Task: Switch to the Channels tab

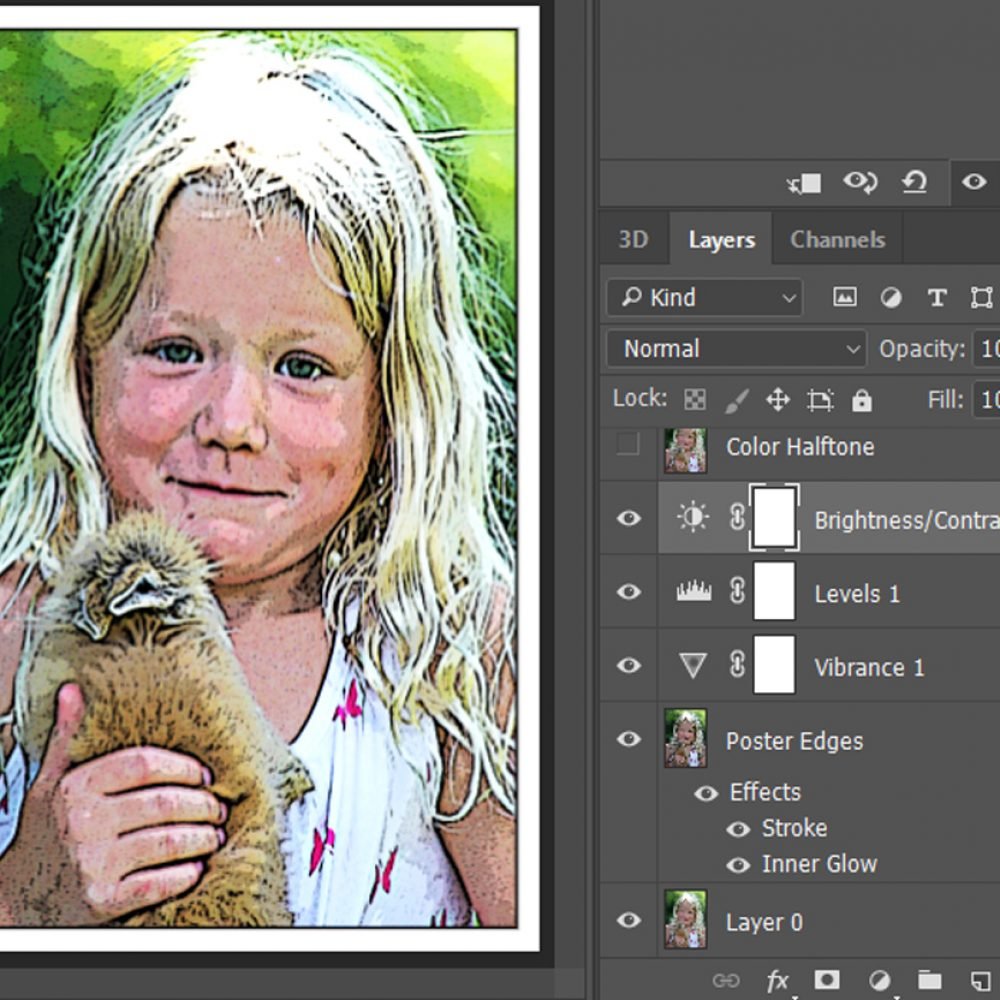Action: [x=837, y=239]
